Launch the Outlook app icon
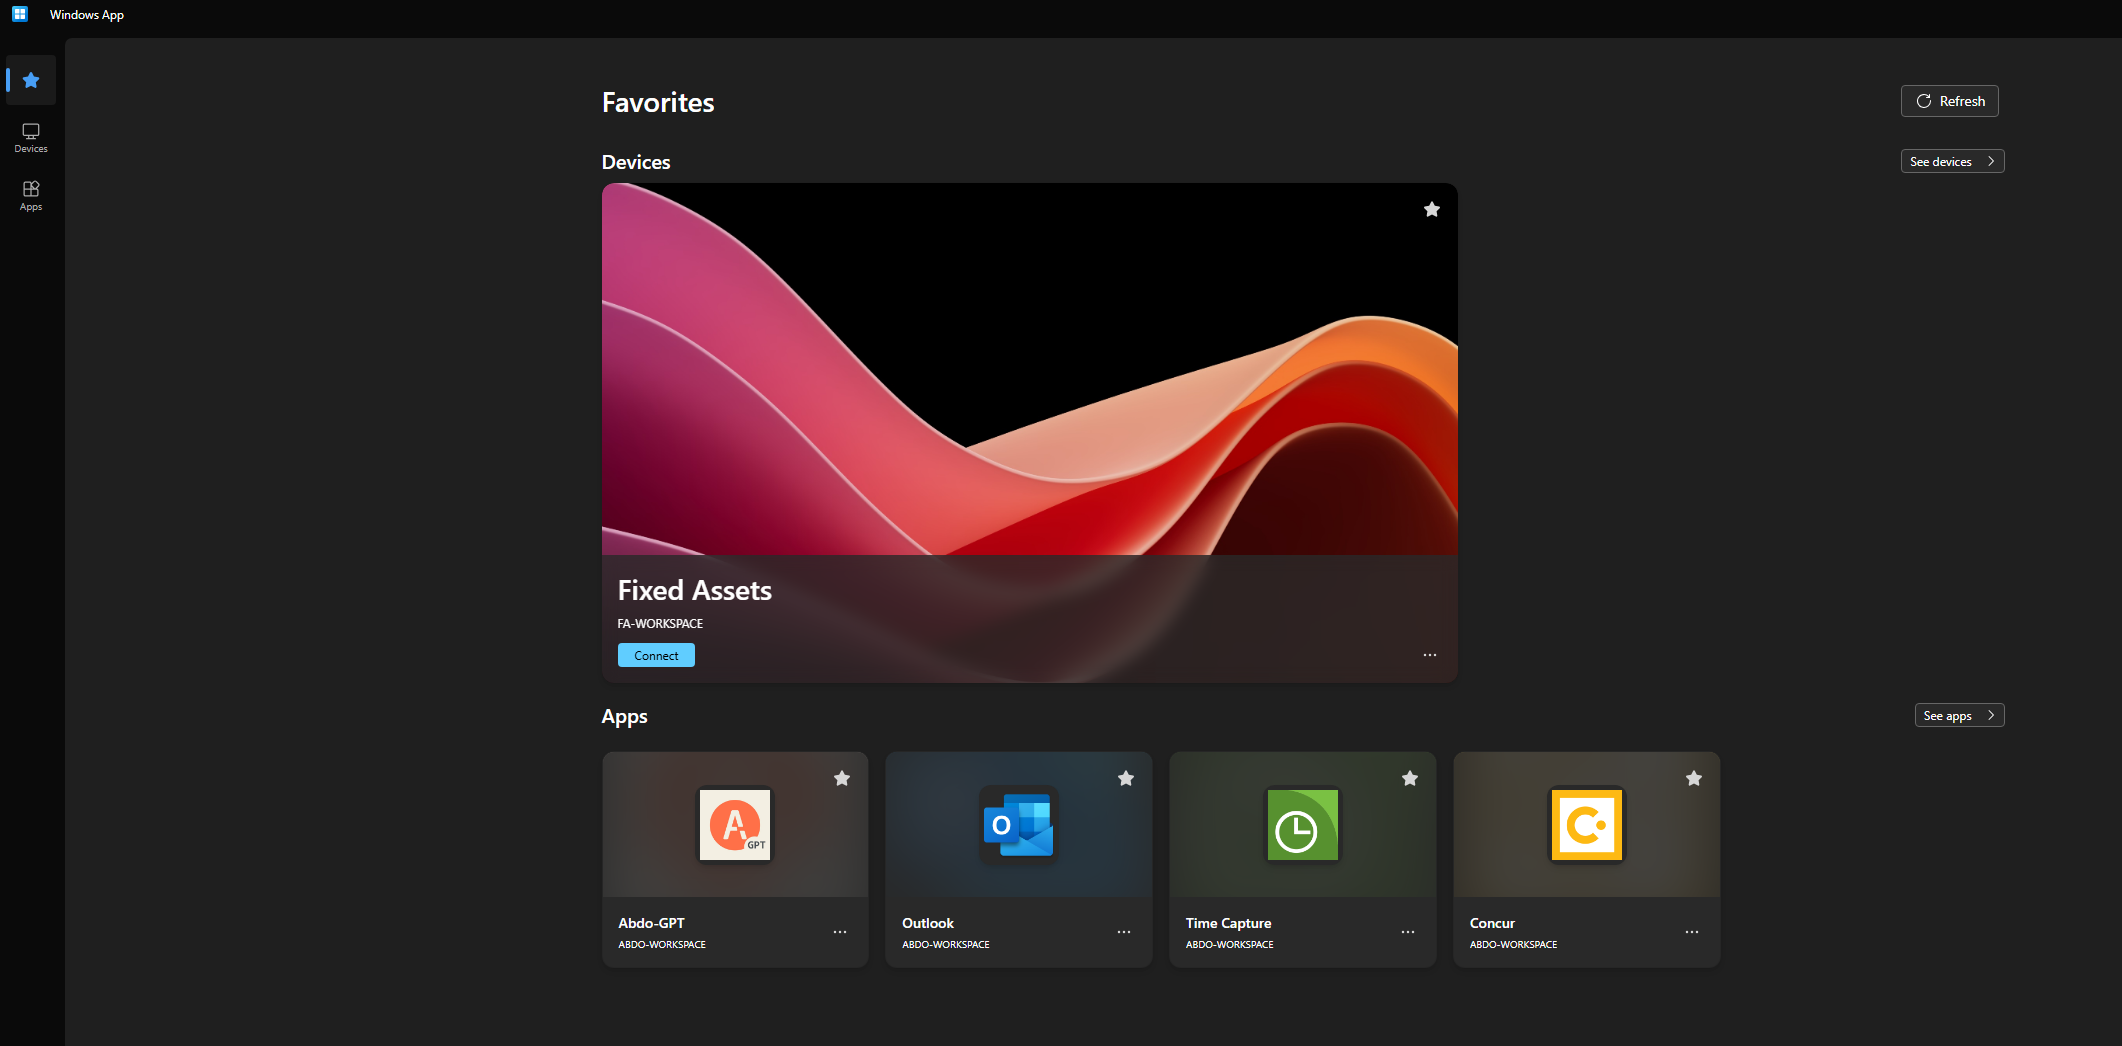The image size is (2122, 1046). pos(1018,825)
